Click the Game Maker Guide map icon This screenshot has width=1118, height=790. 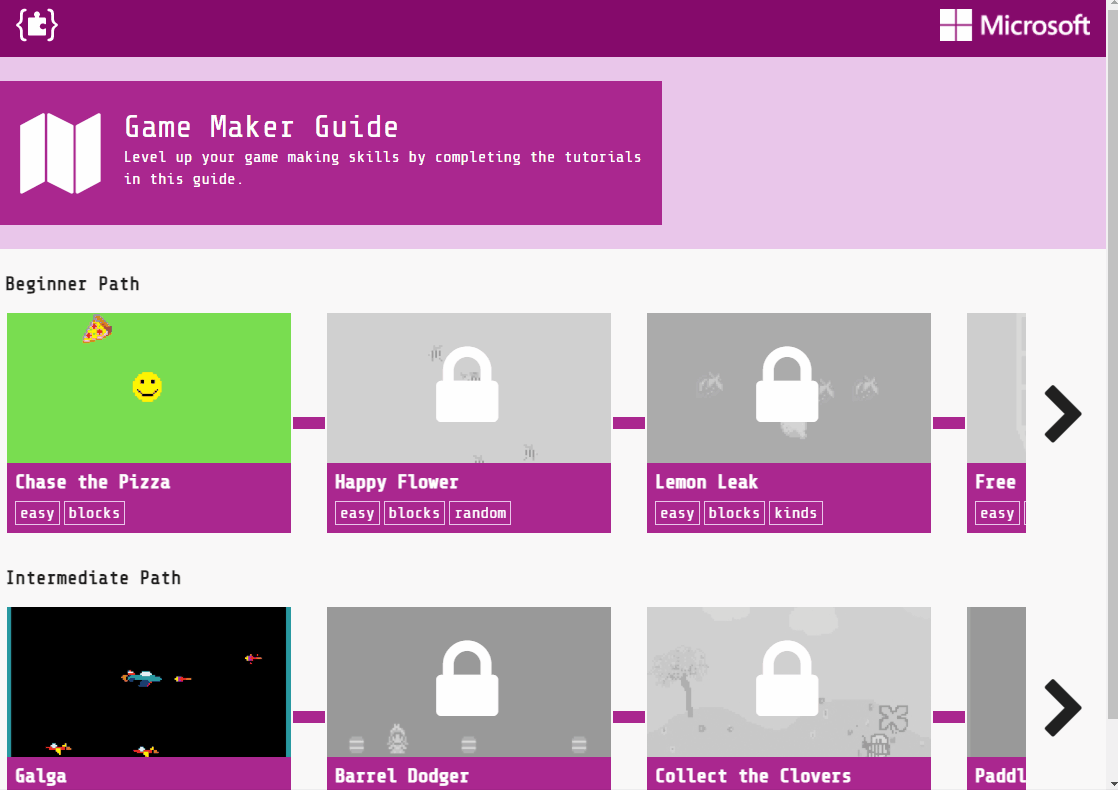pos(60,152)
